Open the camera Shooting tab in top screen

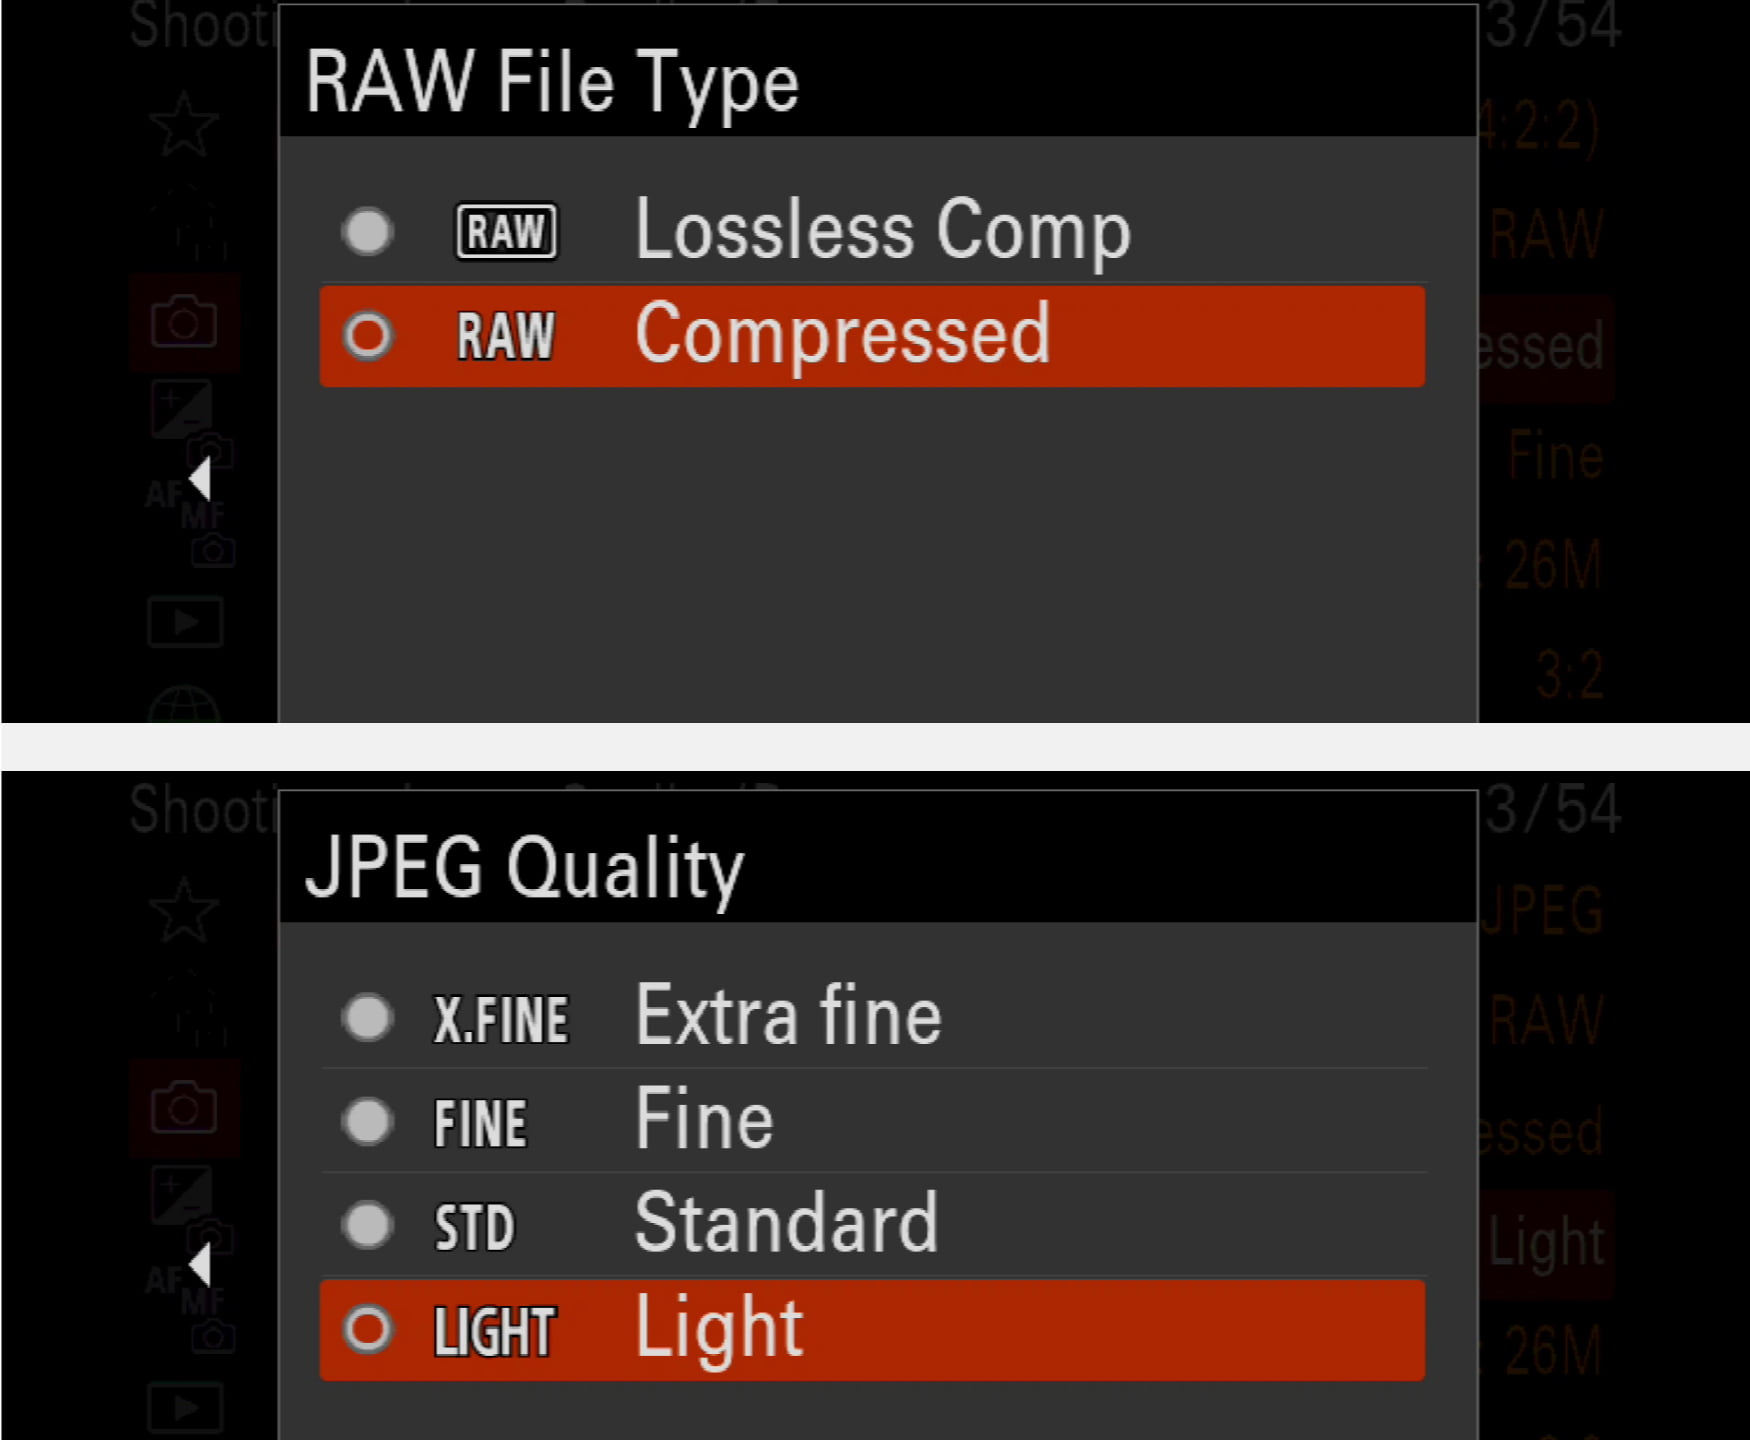(184, 322)
